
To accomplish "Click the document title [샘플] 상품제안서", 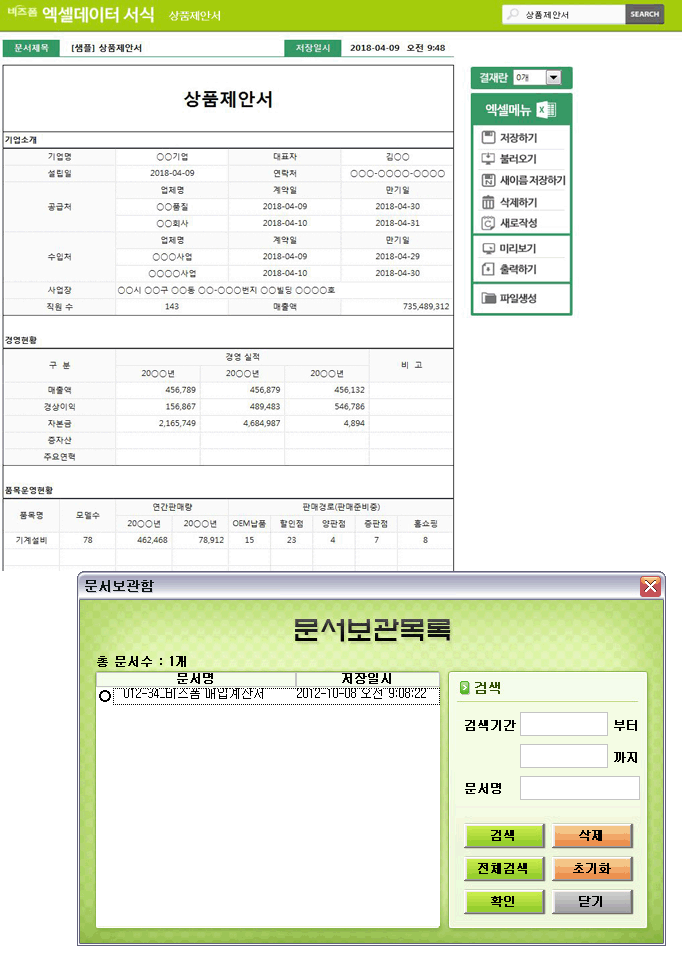I will [107, 48].
